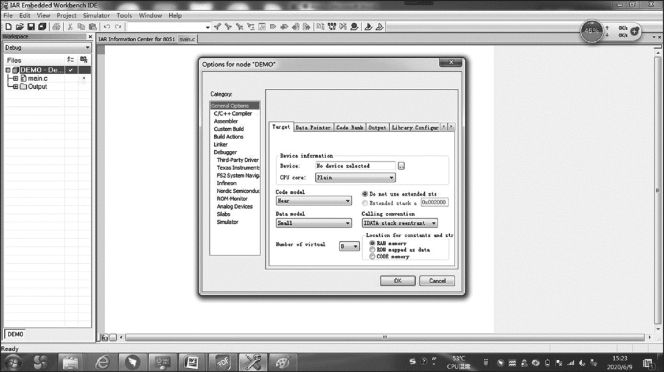This screenshot has height=372, width=664.
Task: Collapse the DEMO project tree node
Action: coord(8,70)
